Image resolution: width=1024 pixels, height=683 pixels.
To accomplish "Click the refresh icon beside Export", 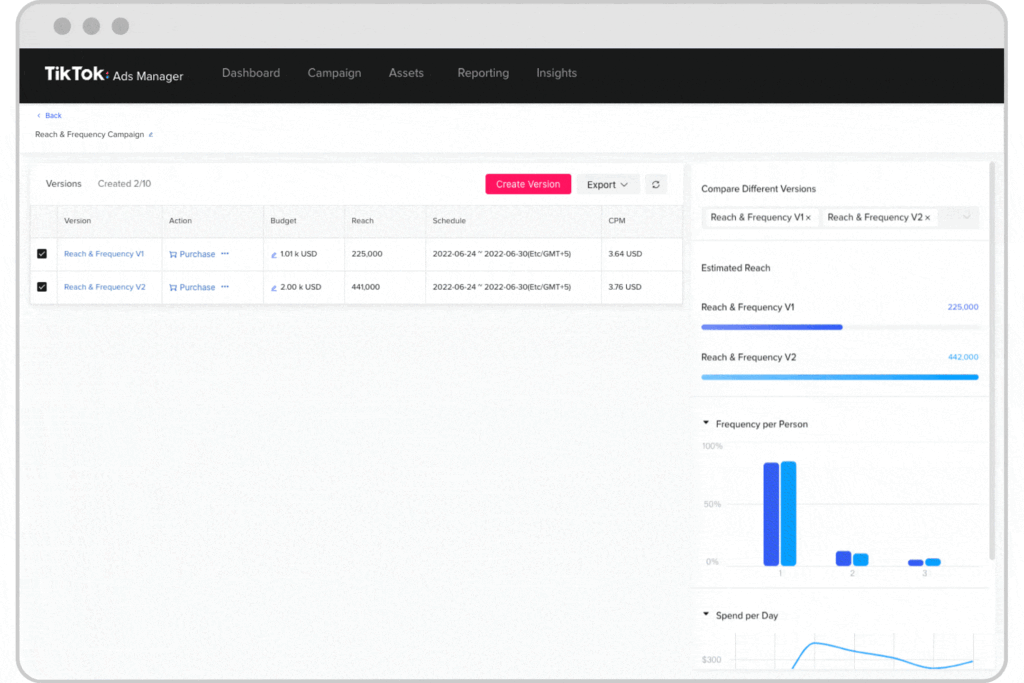I will (656, 184).
